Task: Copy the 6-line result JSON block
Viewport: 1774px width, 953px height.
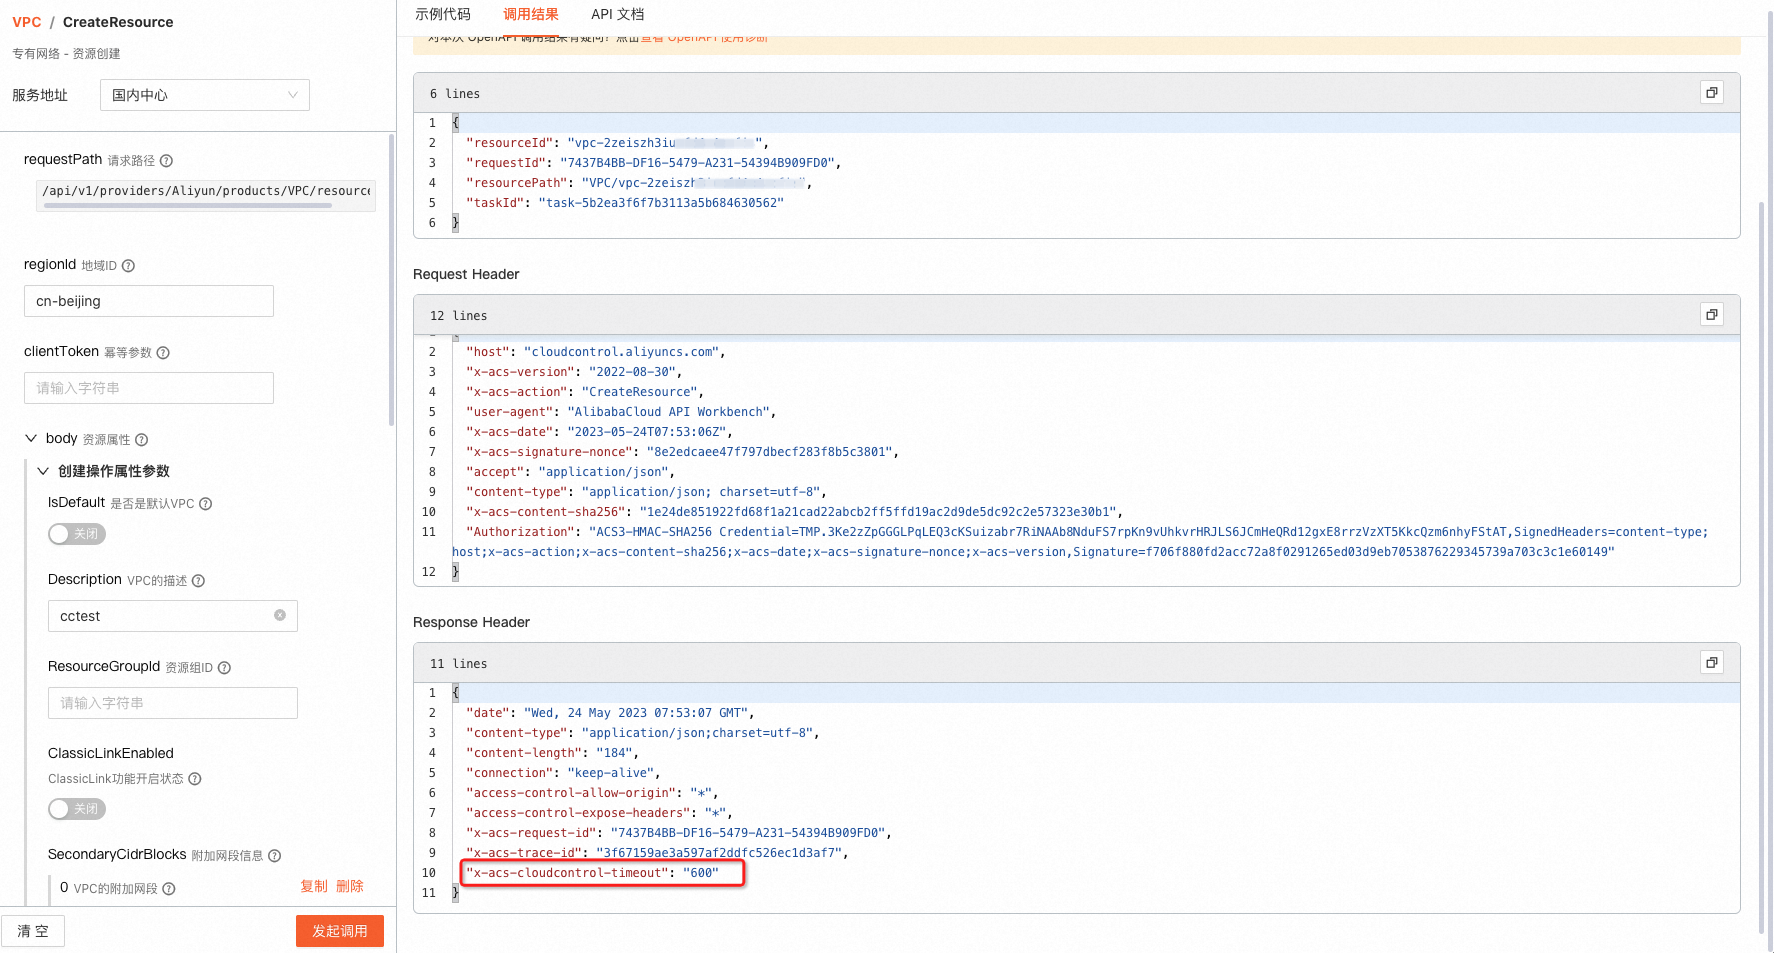Action: 1711,93
